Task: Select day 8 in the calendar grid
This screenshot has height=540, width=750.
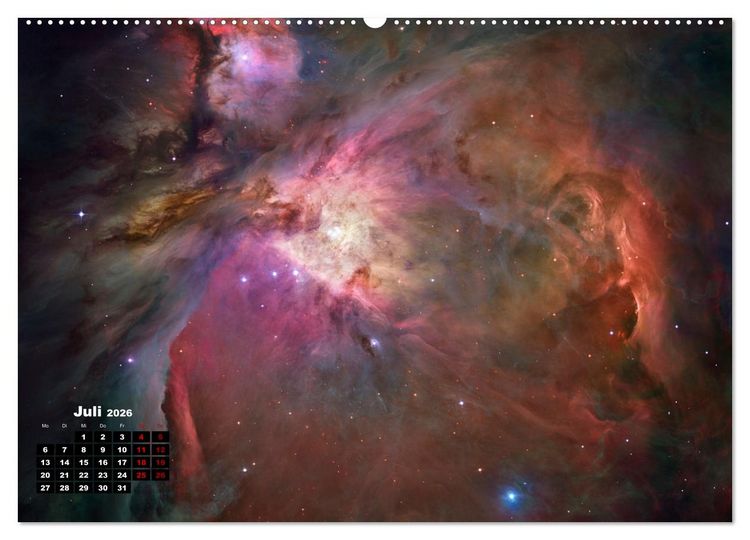Action: coord(84,450)
